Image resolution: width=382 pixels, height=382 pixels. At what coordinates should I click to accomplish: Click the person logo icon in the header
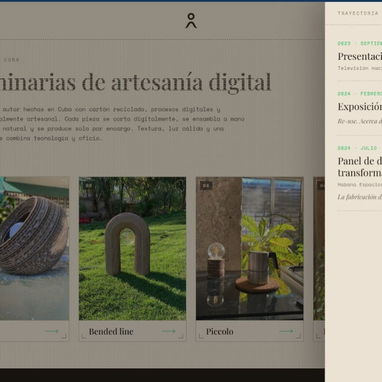pyautogui.click(x=191, y=20)
